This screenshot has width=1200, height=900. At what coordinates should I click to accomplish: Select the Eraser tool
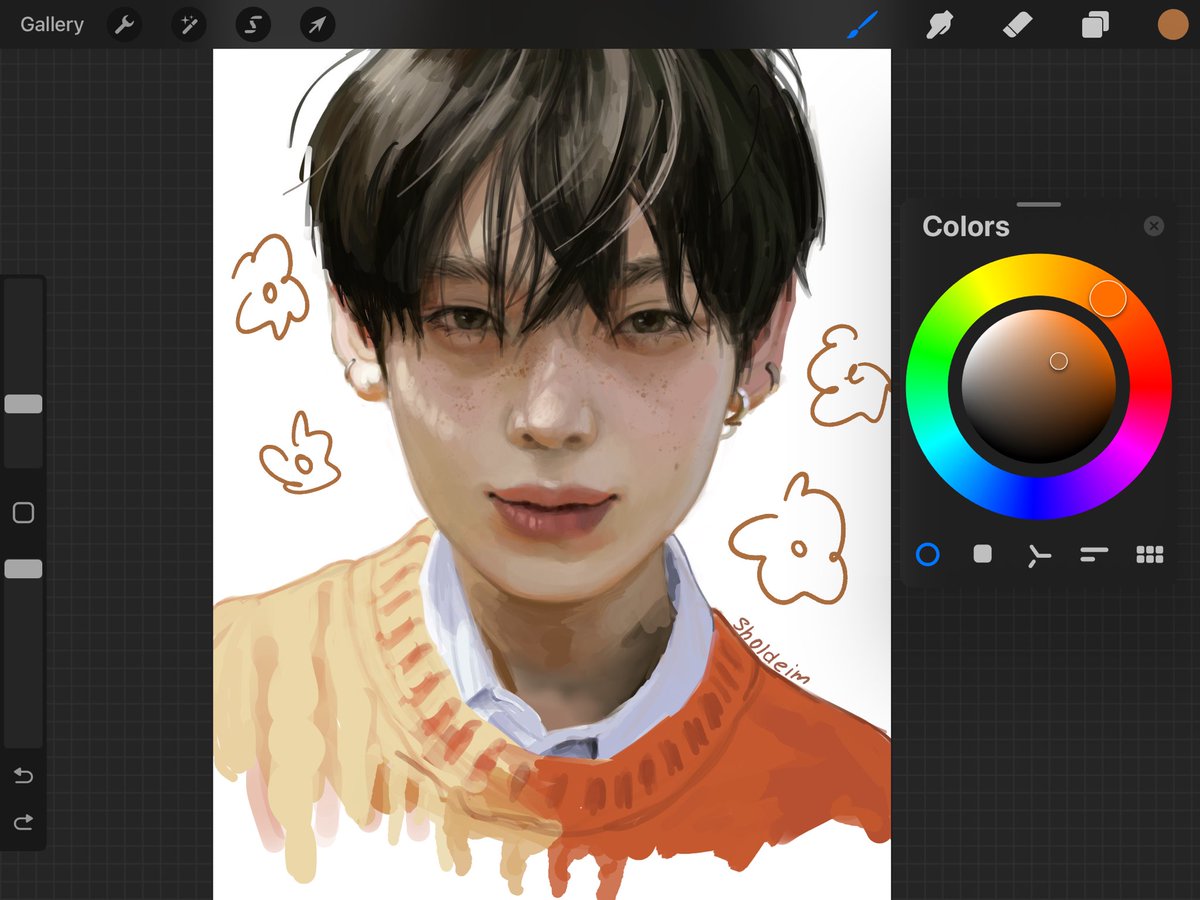[1017, 25]
